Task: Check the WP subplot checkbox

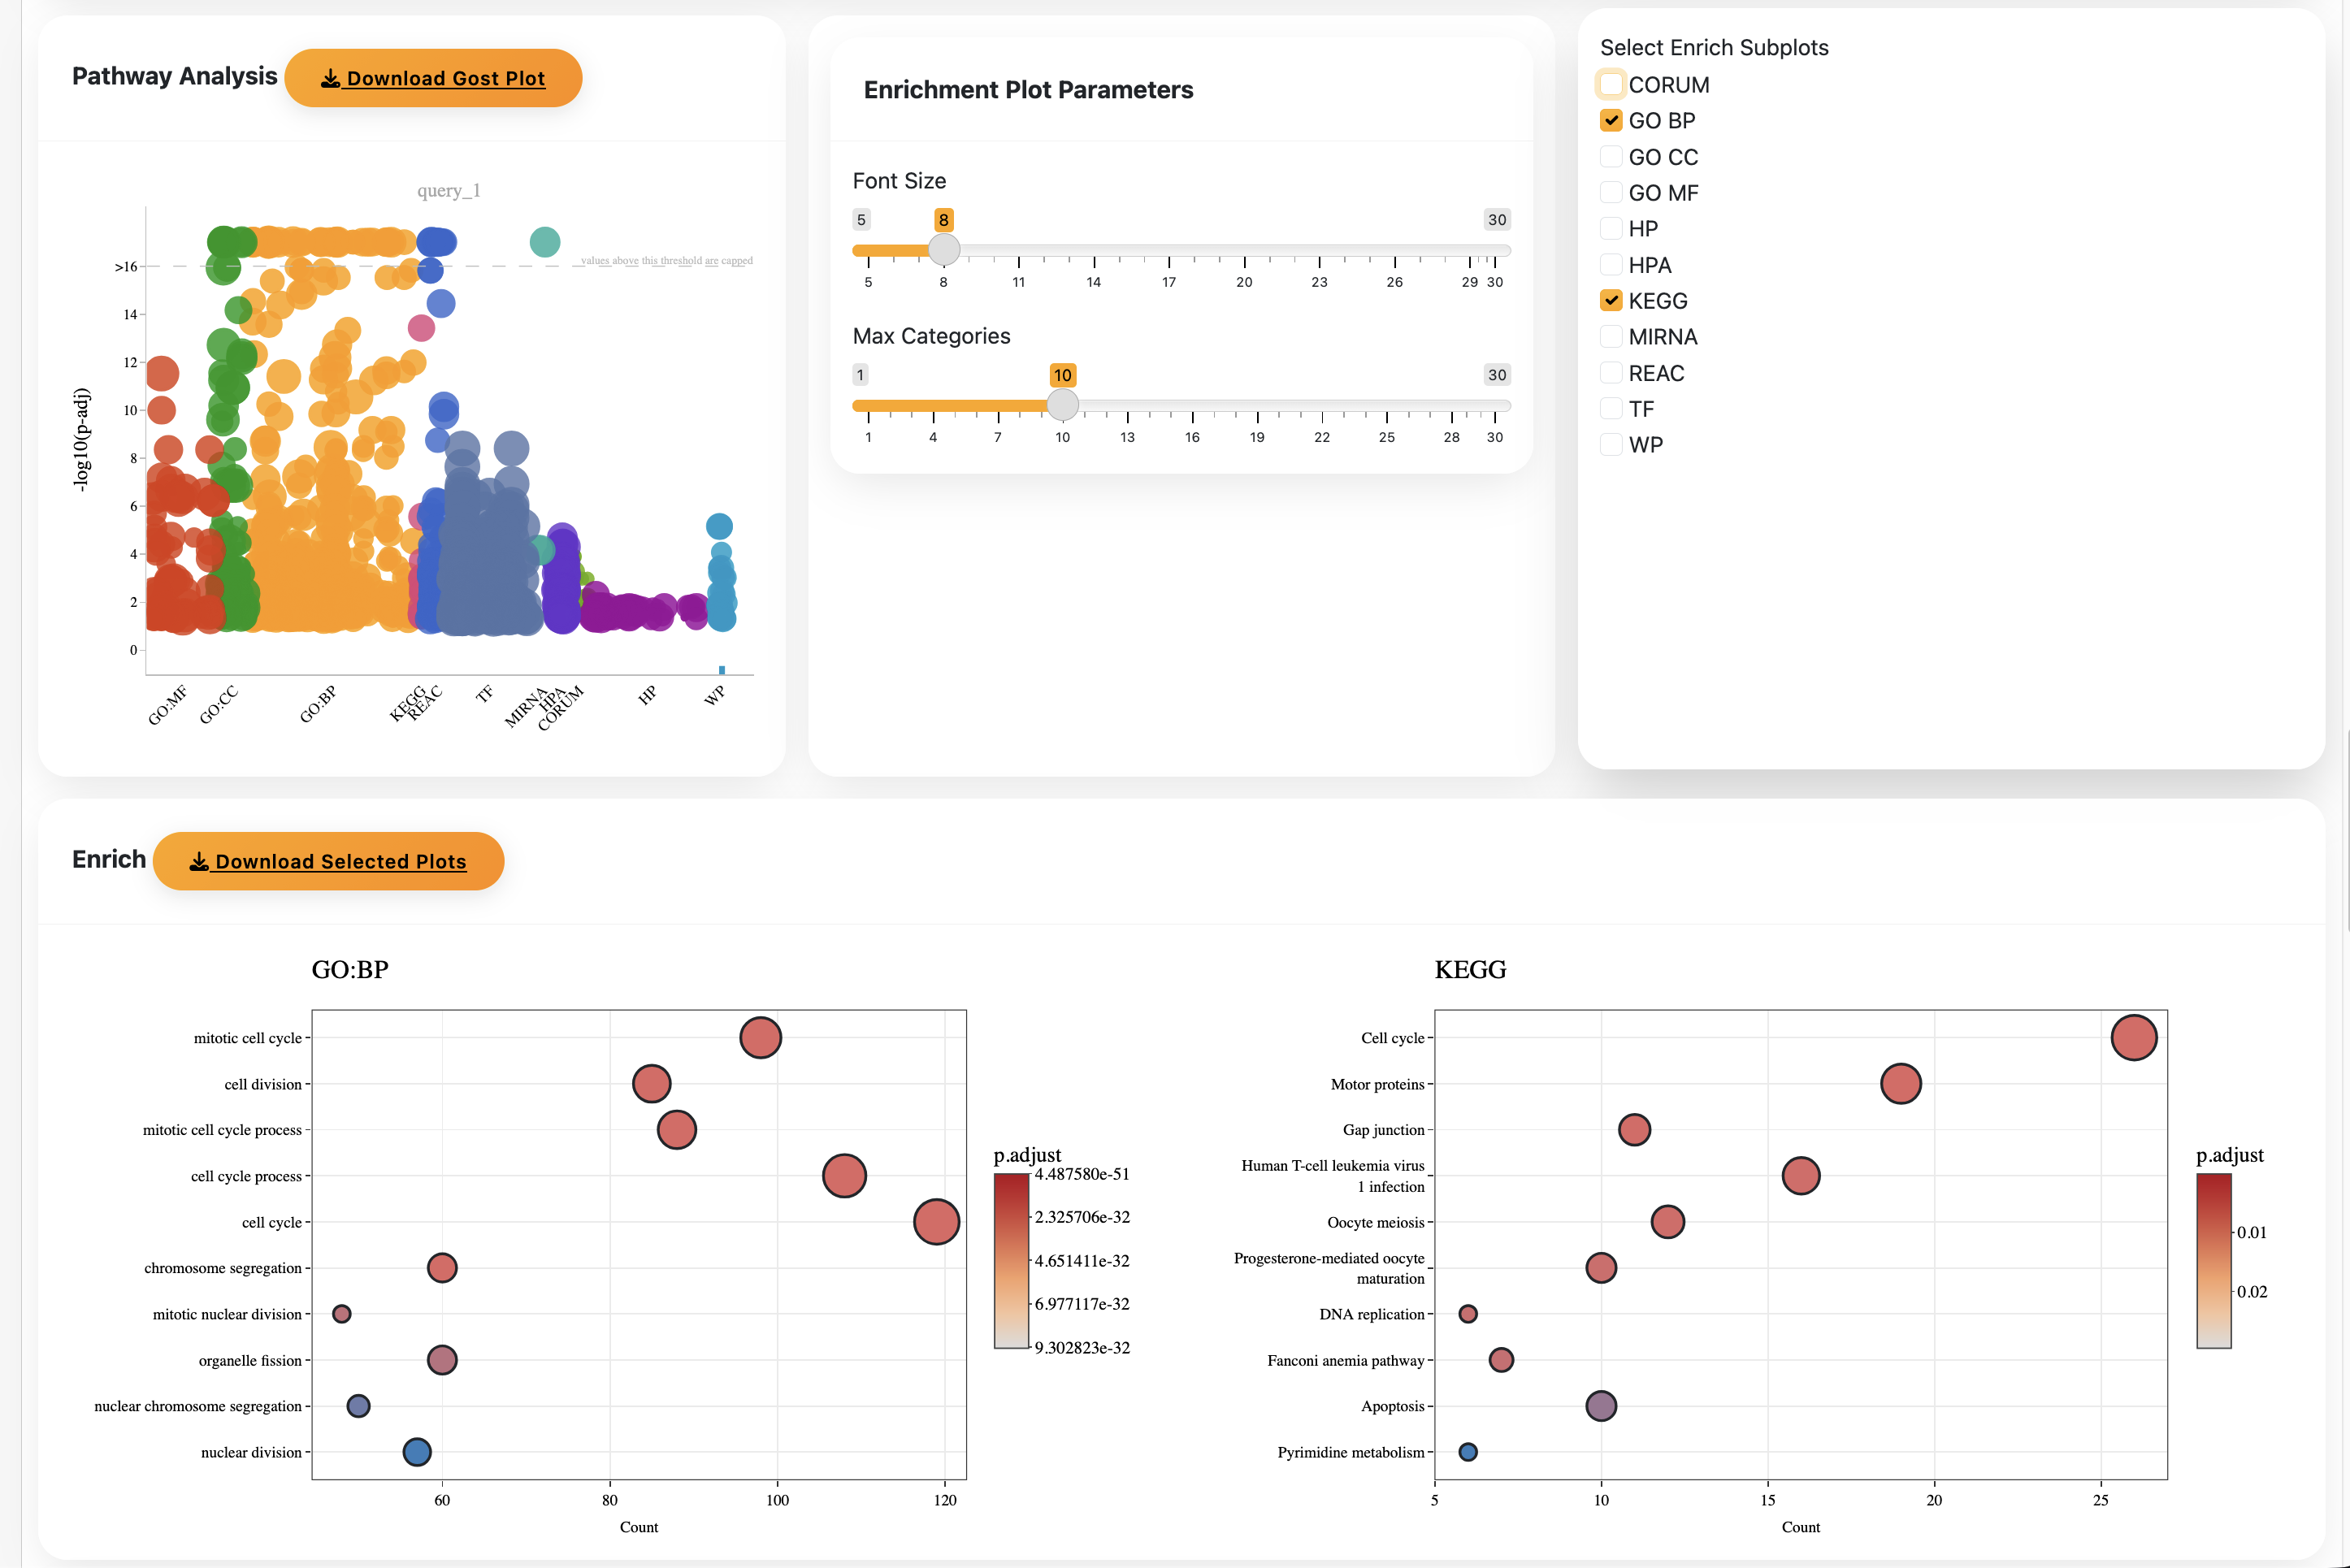Action: [1610, 444]
